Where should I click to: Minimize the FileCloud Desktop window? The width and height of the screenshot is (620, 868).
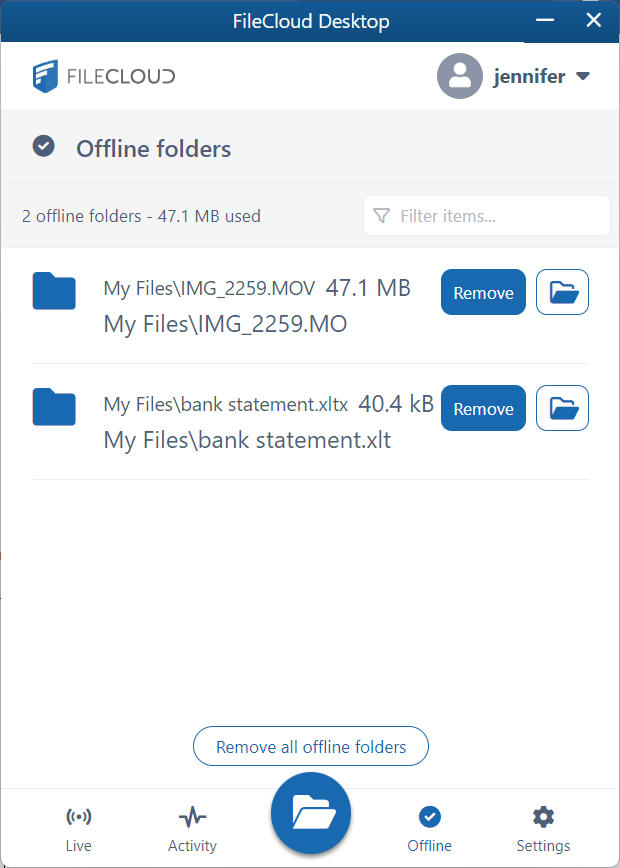(545, 20)
